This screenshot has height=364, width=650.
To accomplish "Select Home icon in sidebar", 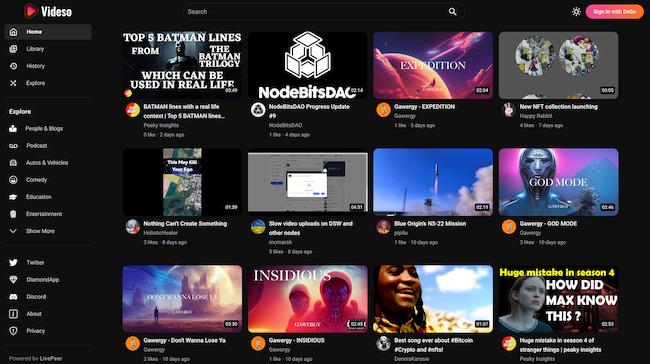I will point(13,32).
